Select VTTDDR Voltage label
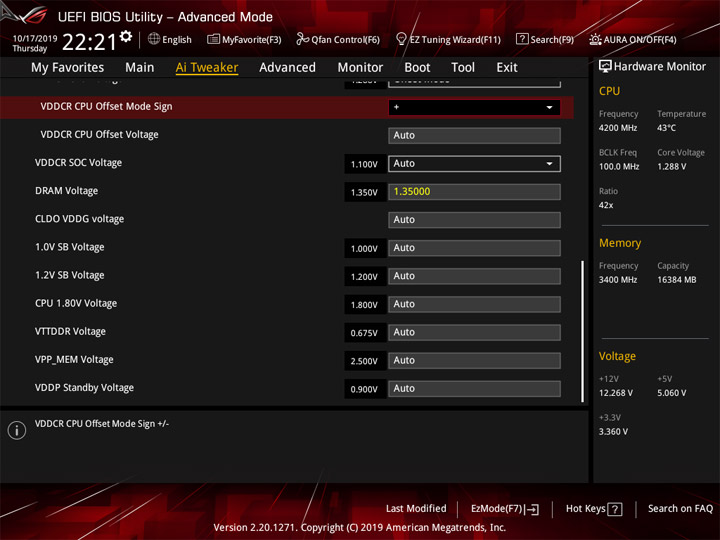Screen dimensions: 720x540 pos(70,332)
